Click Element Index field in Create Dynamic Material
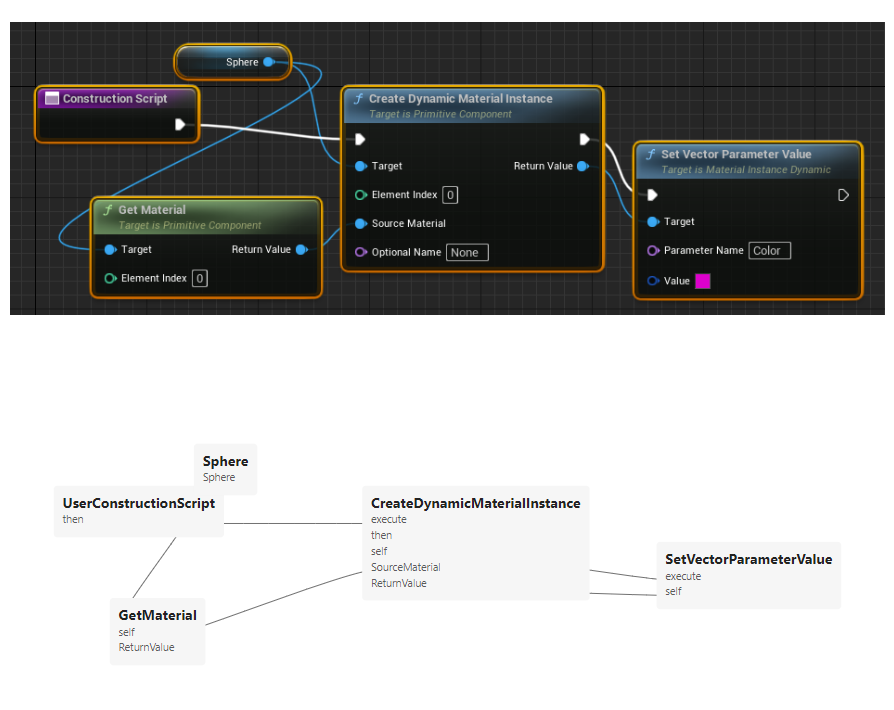 point(450,195)
